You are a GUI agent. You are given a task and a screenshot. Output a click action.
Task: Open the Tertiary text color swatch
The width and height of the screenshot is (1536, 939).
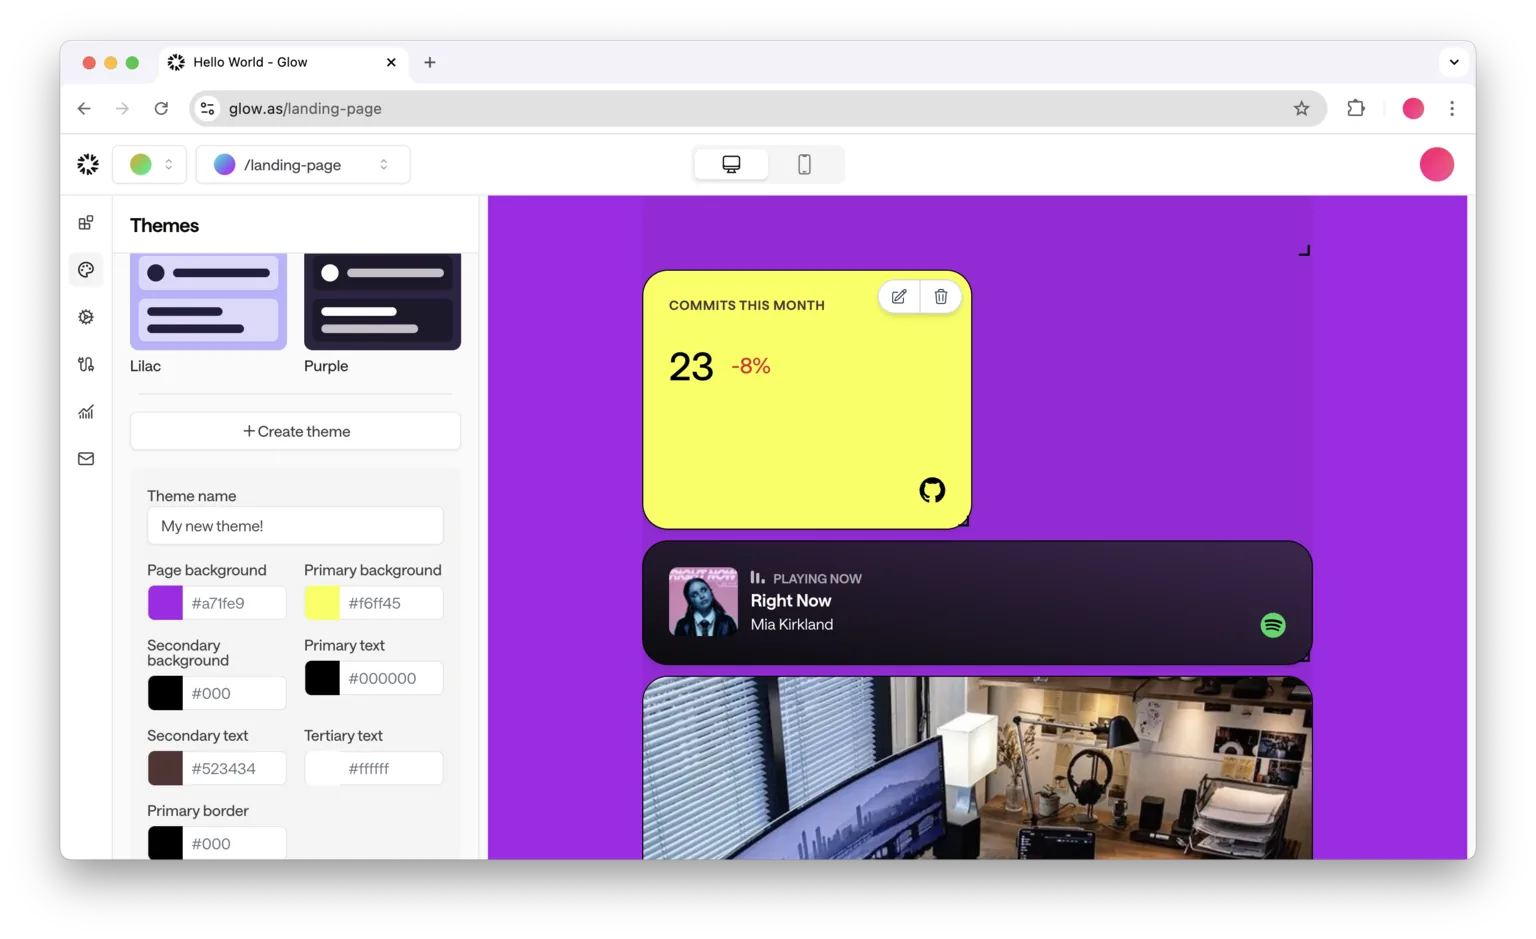pyautogui.click(x=322, y=768)
